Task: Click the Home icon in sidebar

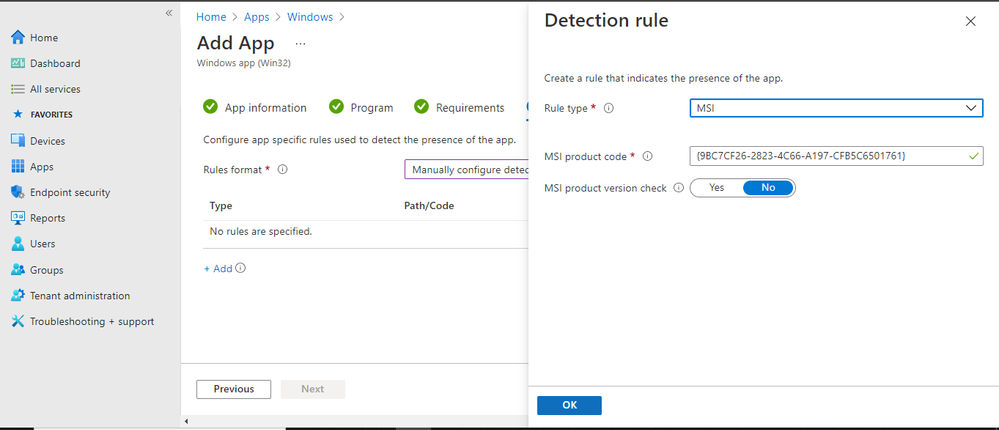Action: tap(17, 38)
